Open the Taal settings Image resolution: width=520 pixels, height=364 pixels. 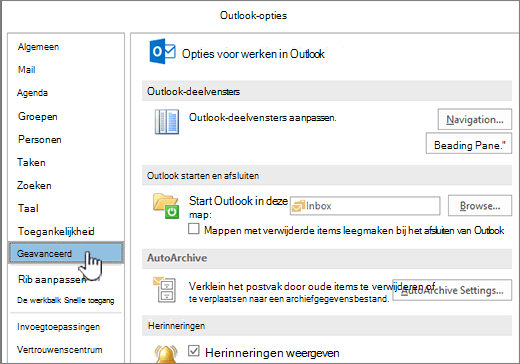[28, 208]
